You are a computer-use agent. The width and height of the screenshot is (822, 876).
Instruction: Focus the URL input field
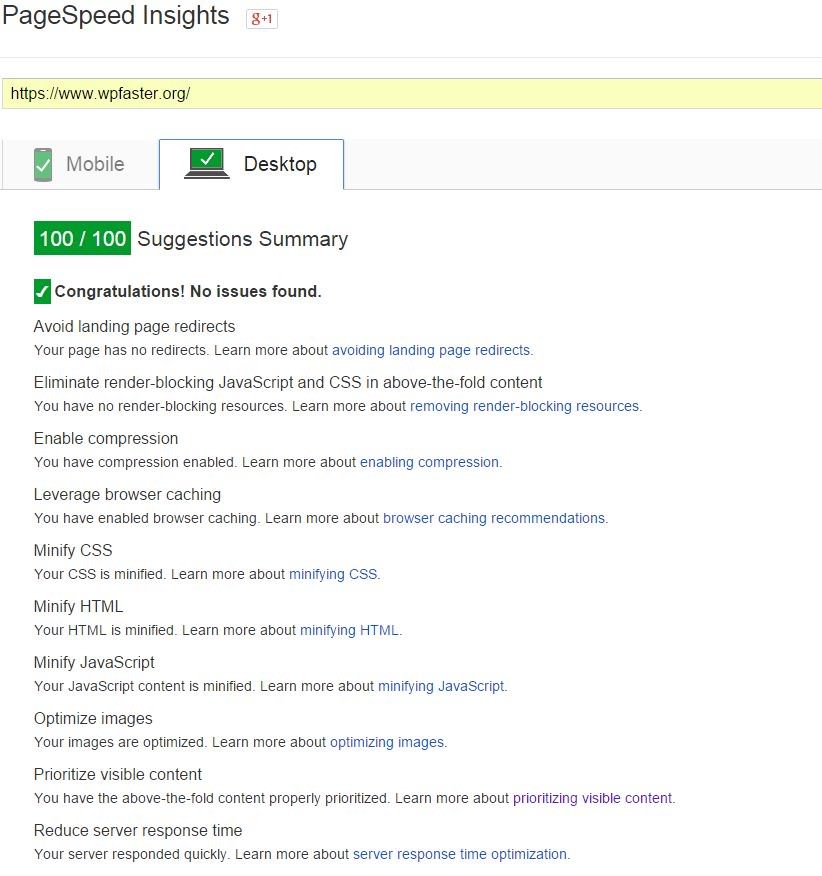click(x=412, y=93)
